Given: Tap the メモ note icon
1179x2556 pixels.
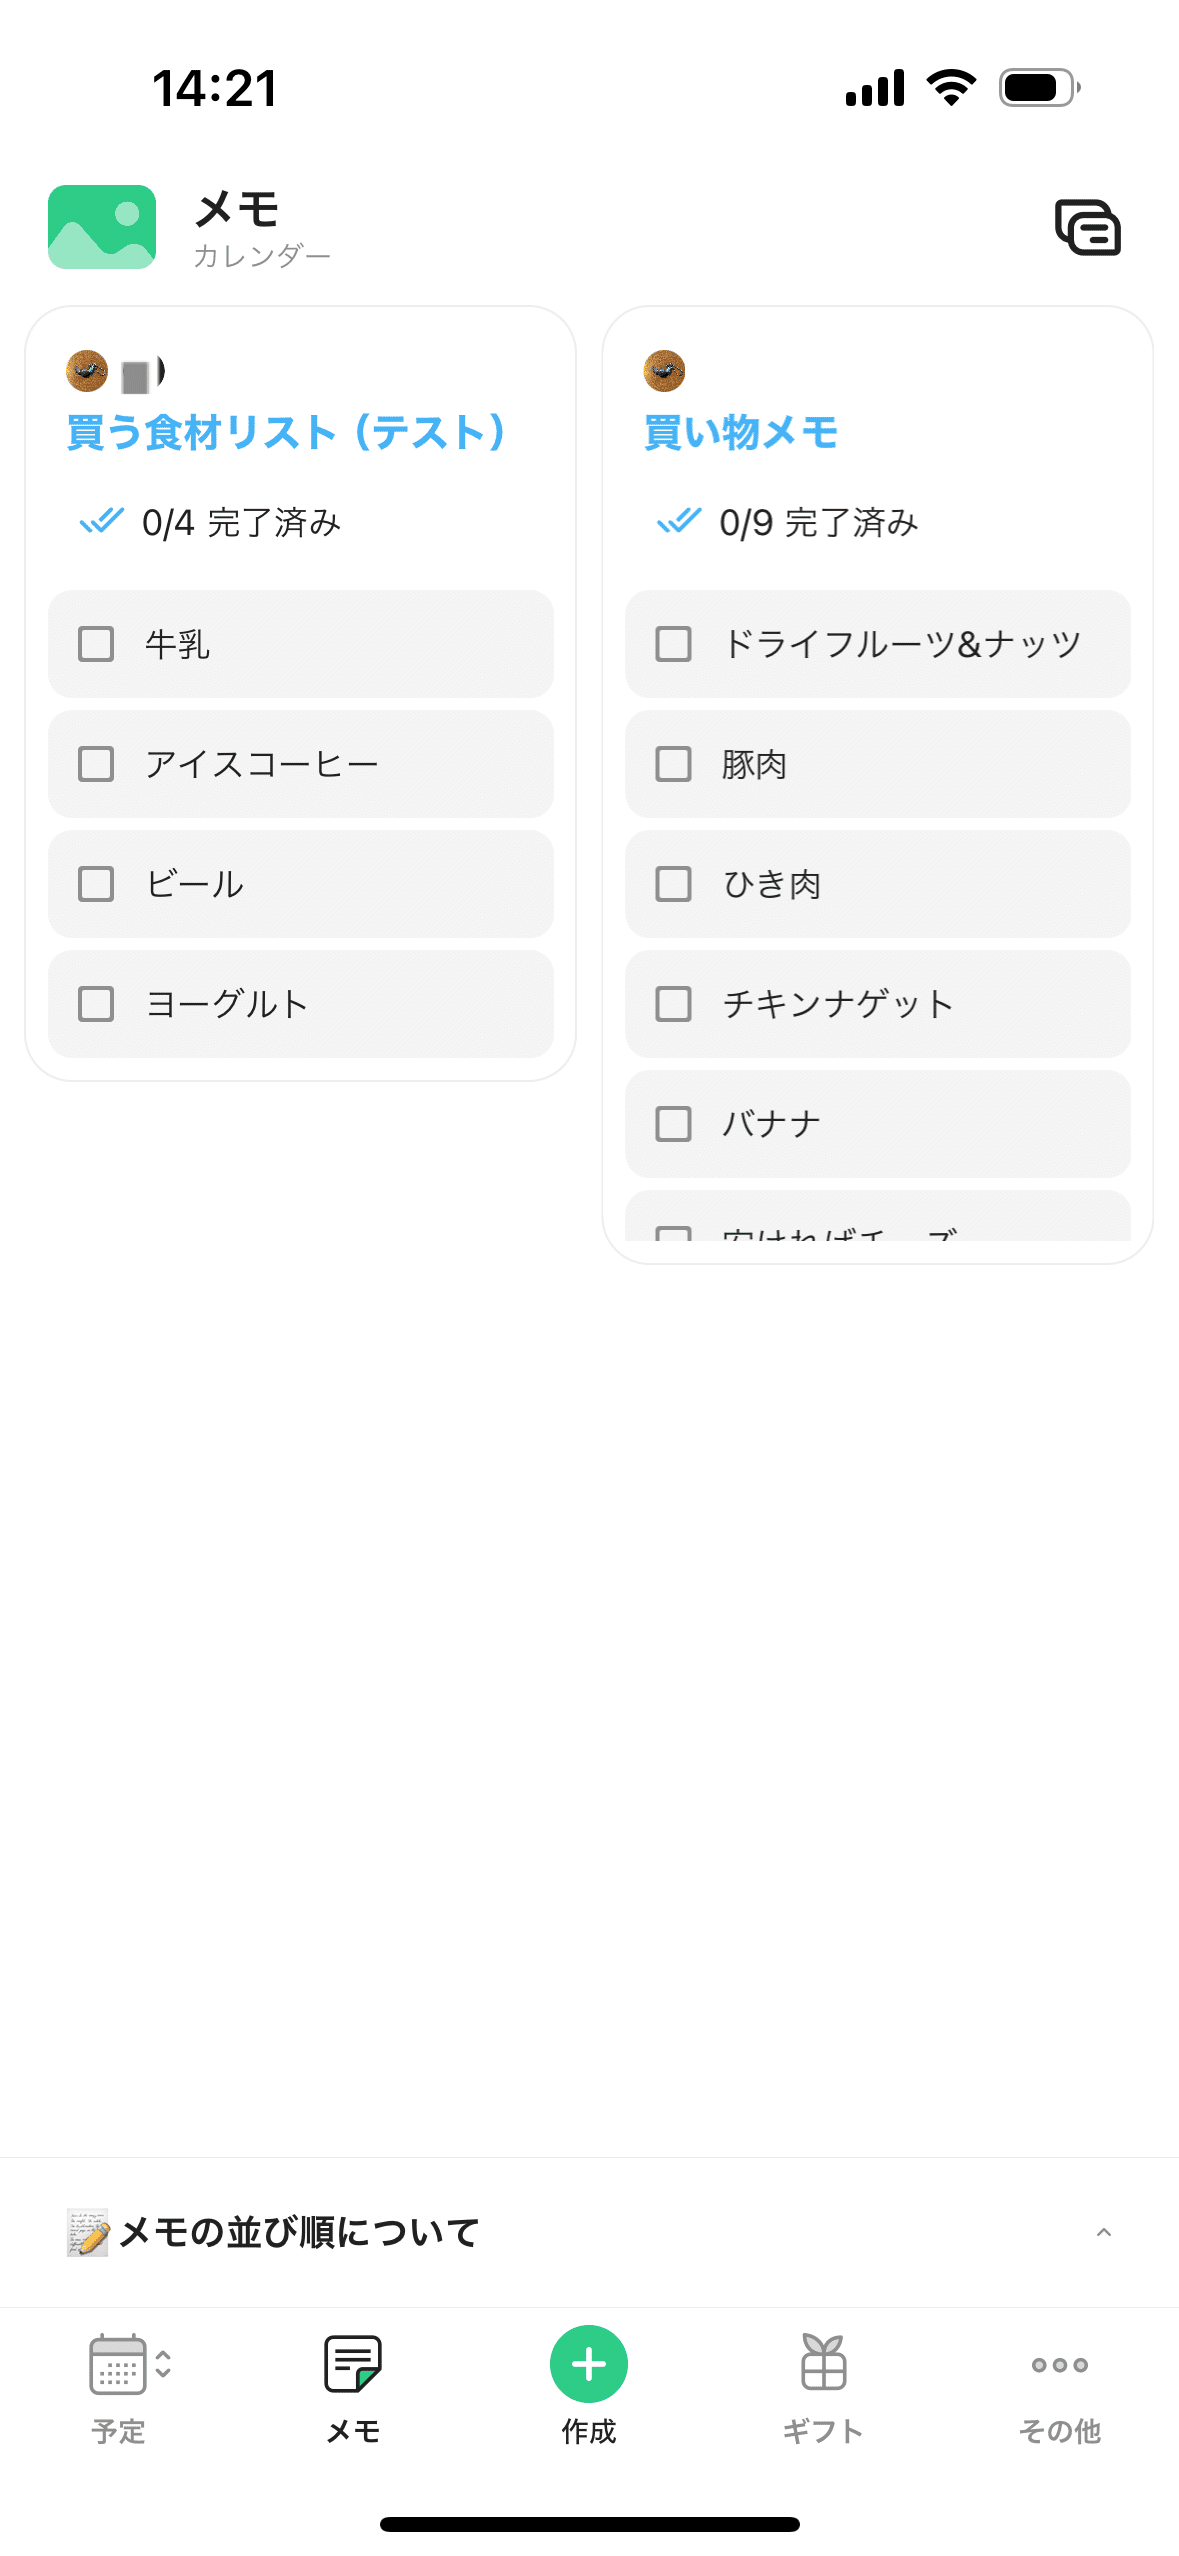Looking at the screenshot, I should coord(353,2364).
